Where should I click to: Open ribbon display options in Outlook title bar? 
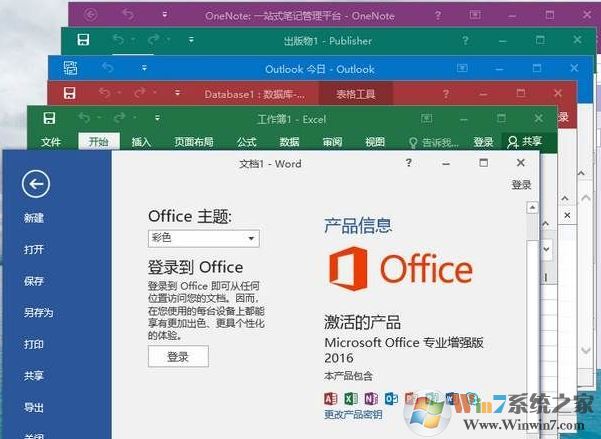click(x=462, y=68)
